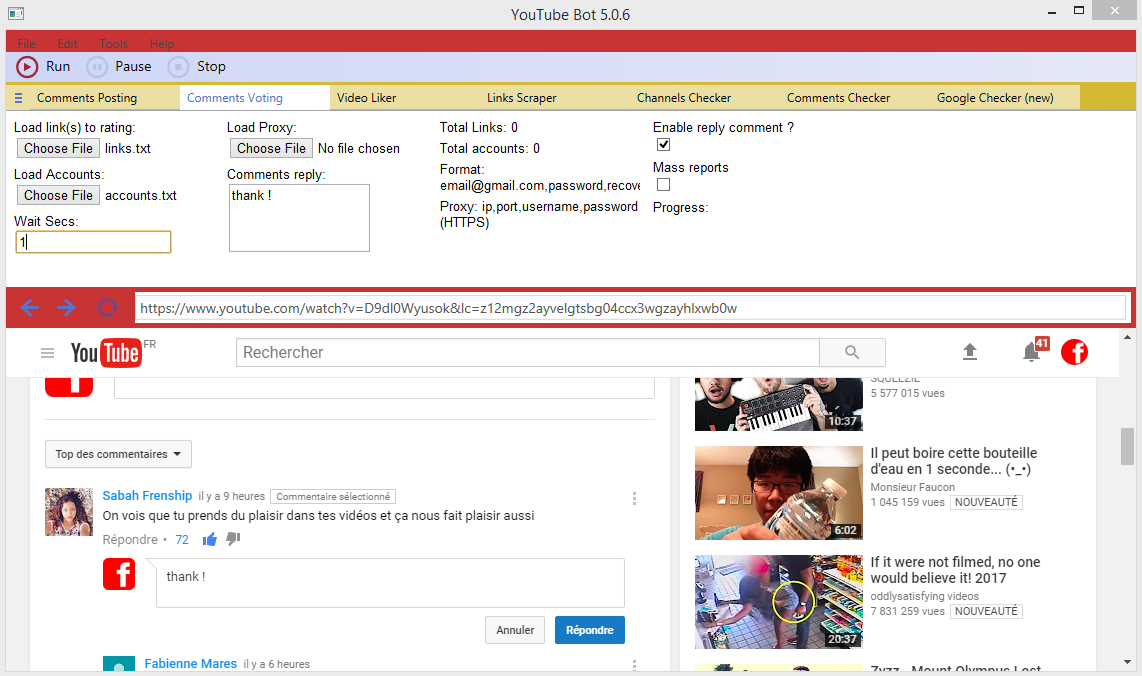Click the page vertical scrollbar thumb
This screenshot has width=1142, height=676.
point(1127,446)
